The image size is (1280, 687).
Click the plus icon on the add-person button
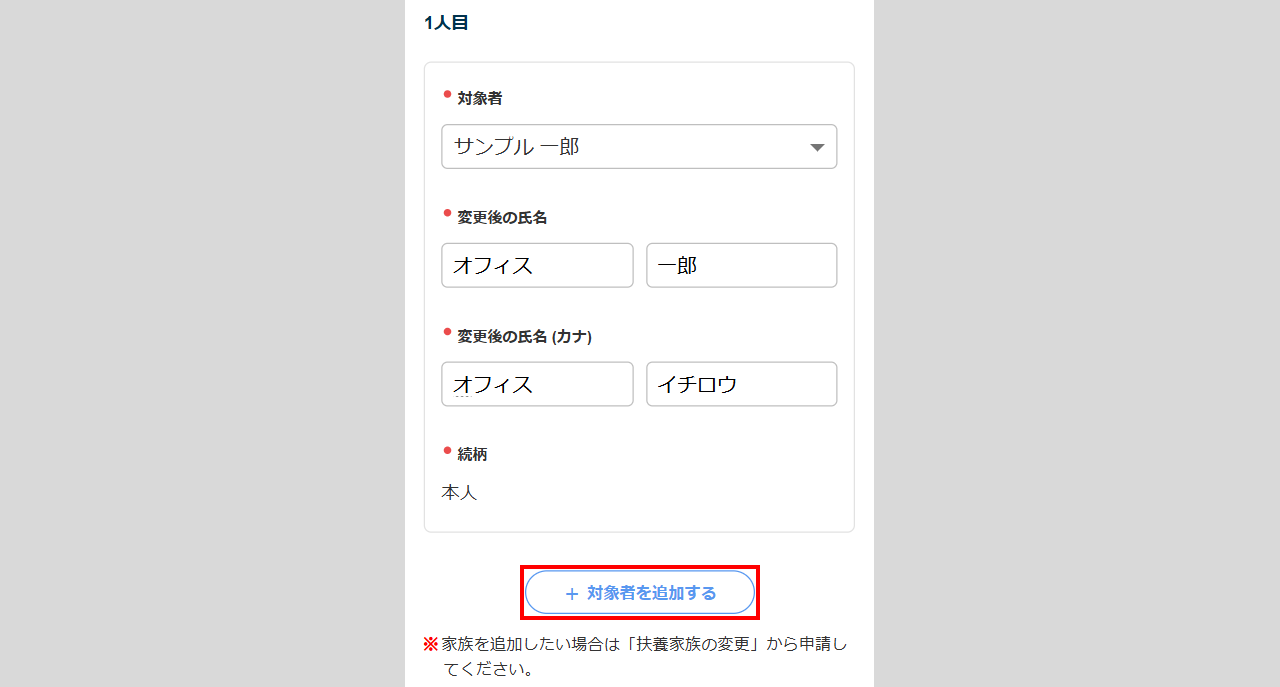(572, 594)
